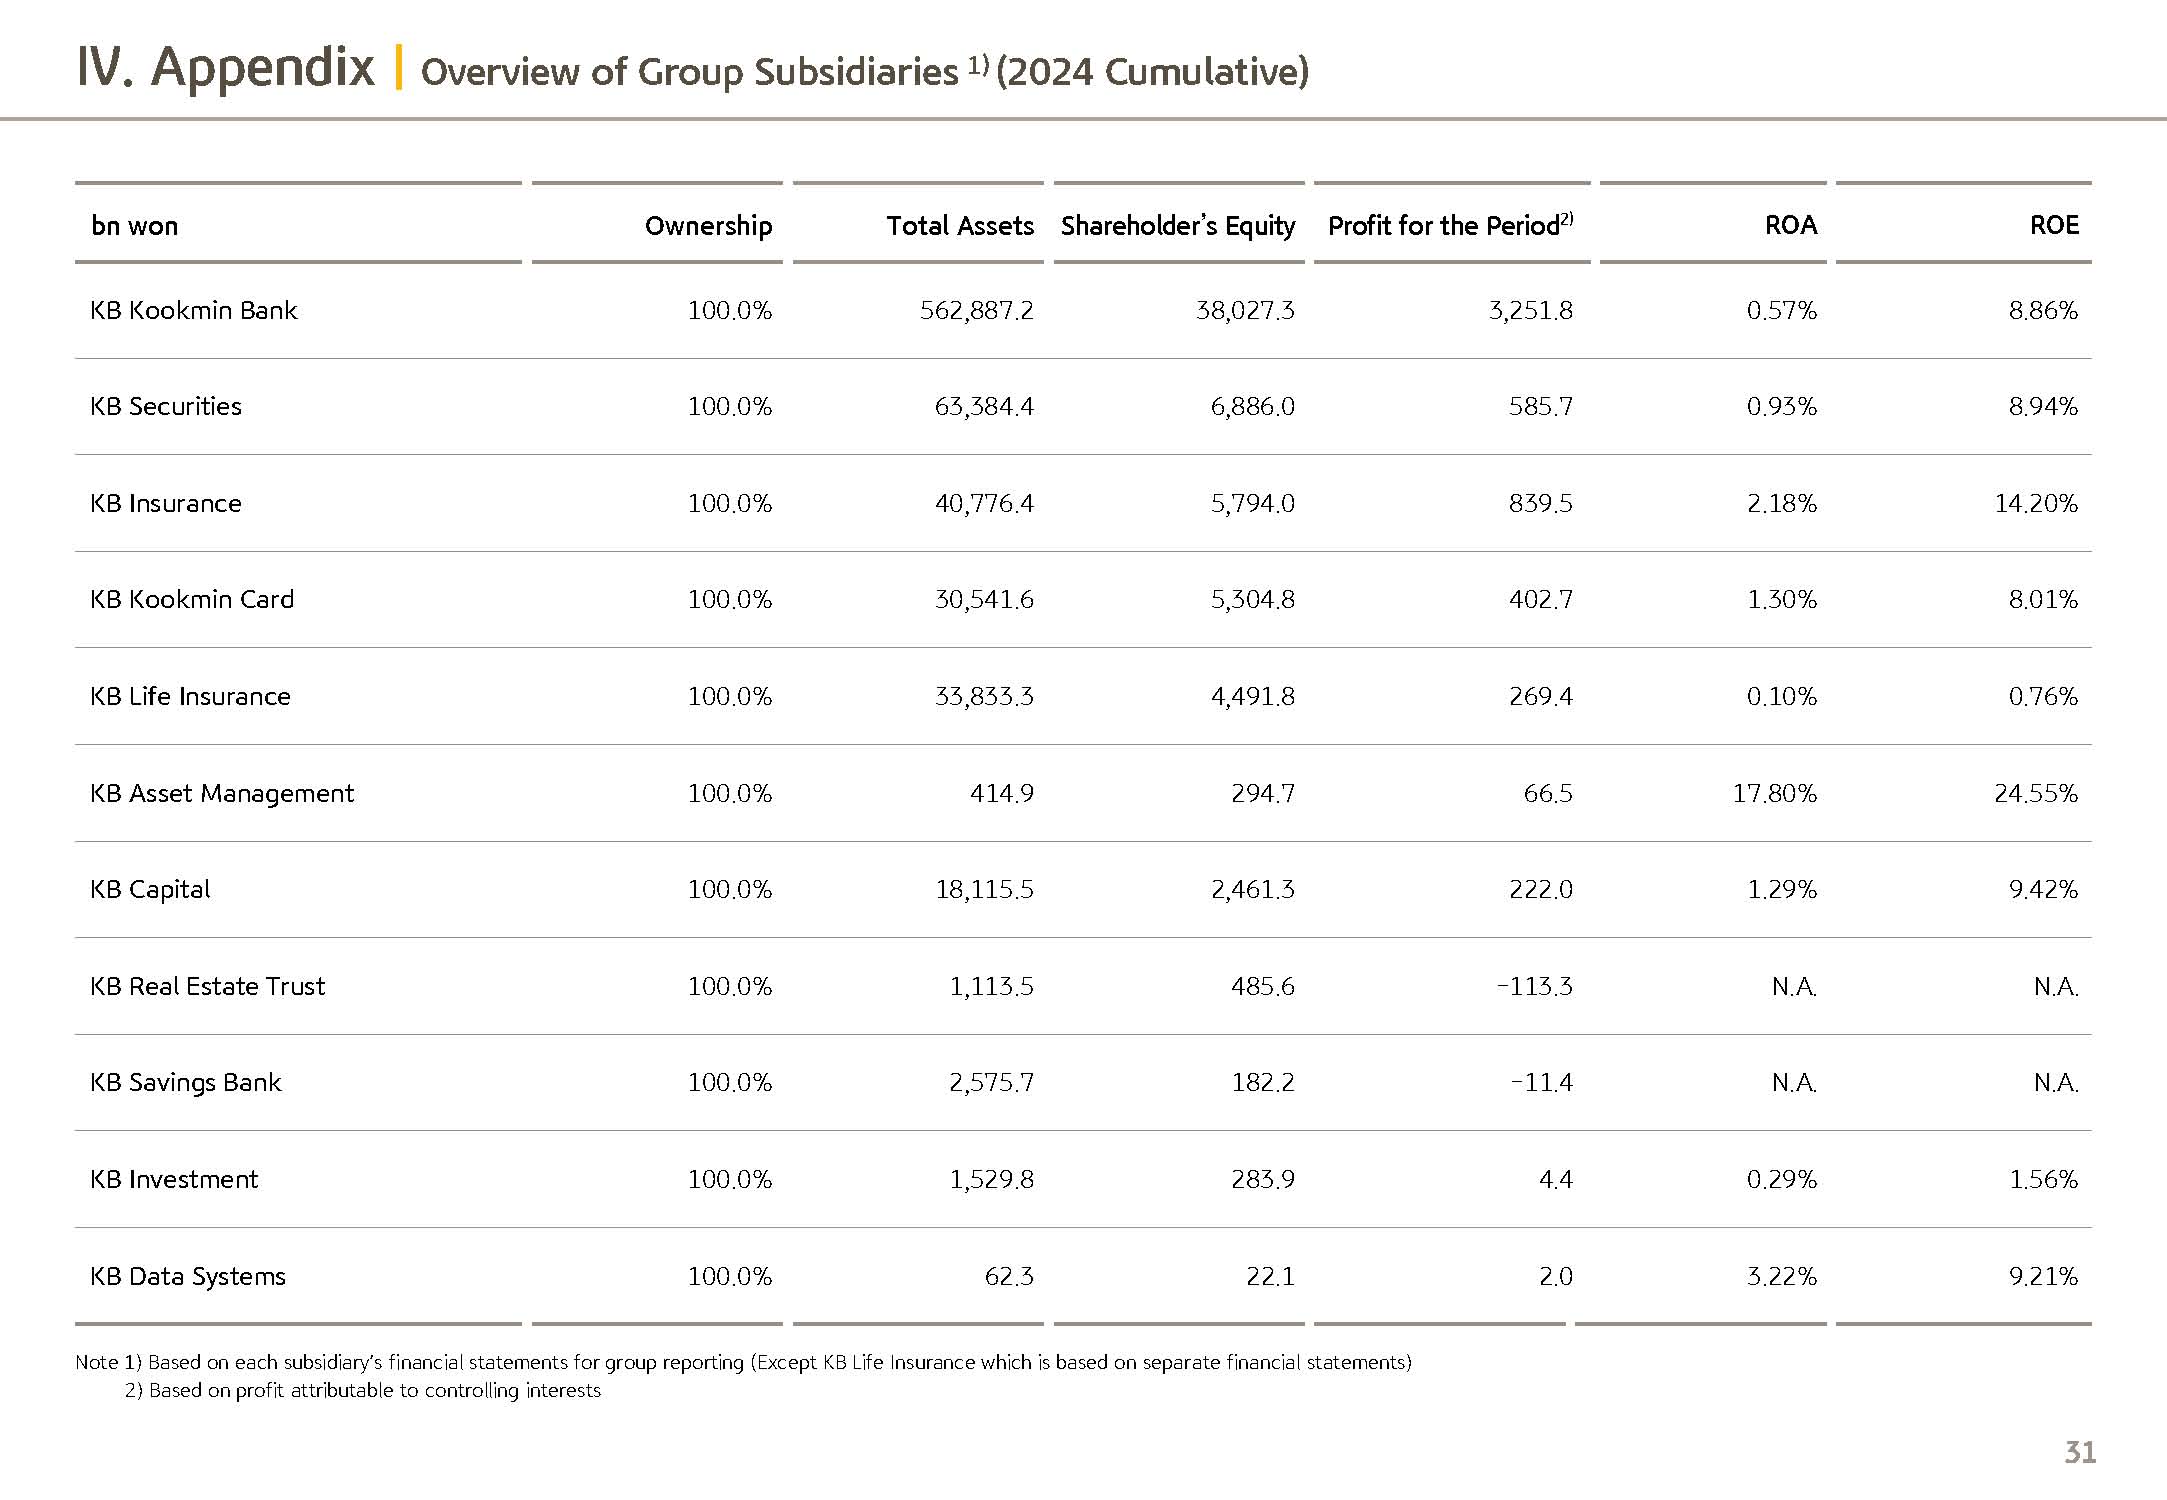
Task: Click the Ownership column header
Action: pyautogui.click(x=708, y=226)
